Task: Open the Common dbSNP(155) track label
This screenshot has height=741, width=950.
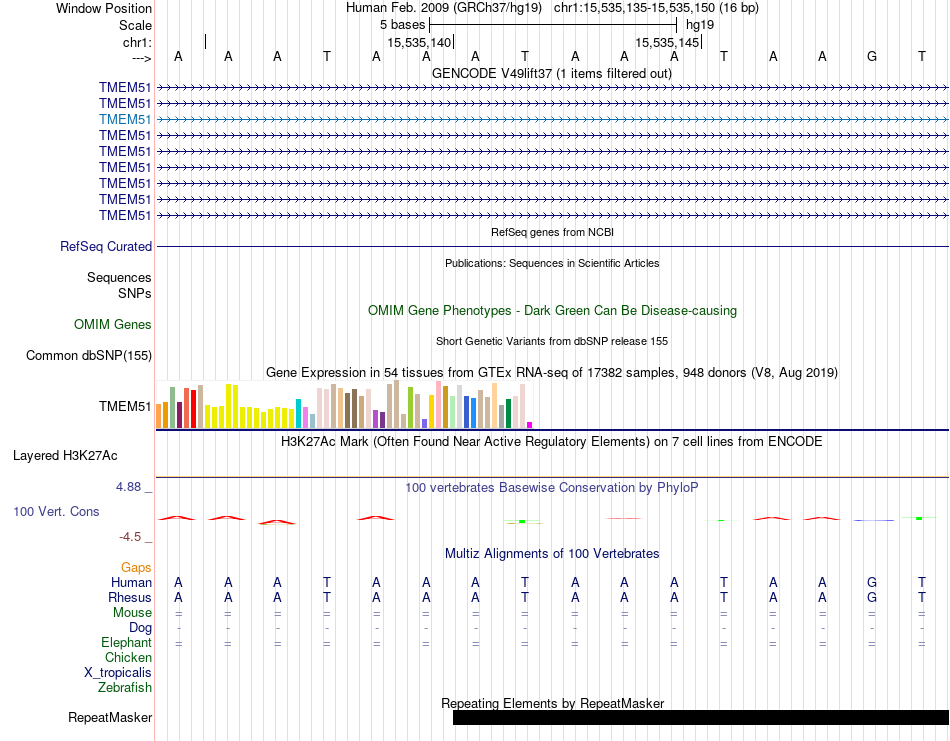Action: (89, 356)
